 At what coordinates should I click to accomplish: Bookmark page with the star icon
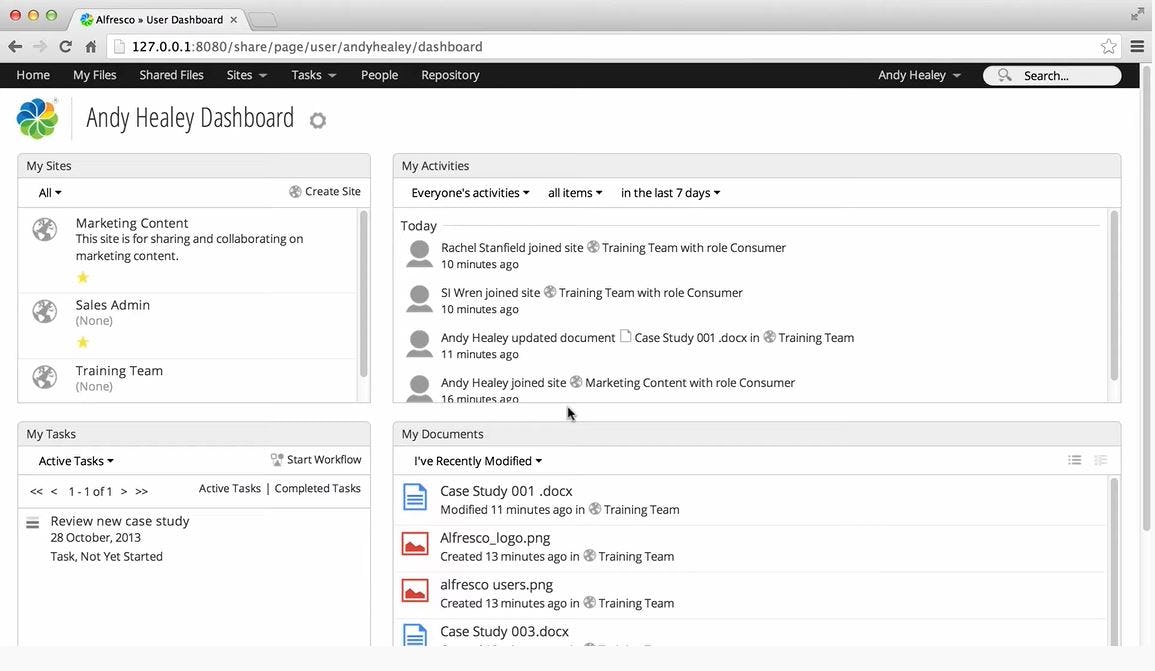coord(1109,46)
